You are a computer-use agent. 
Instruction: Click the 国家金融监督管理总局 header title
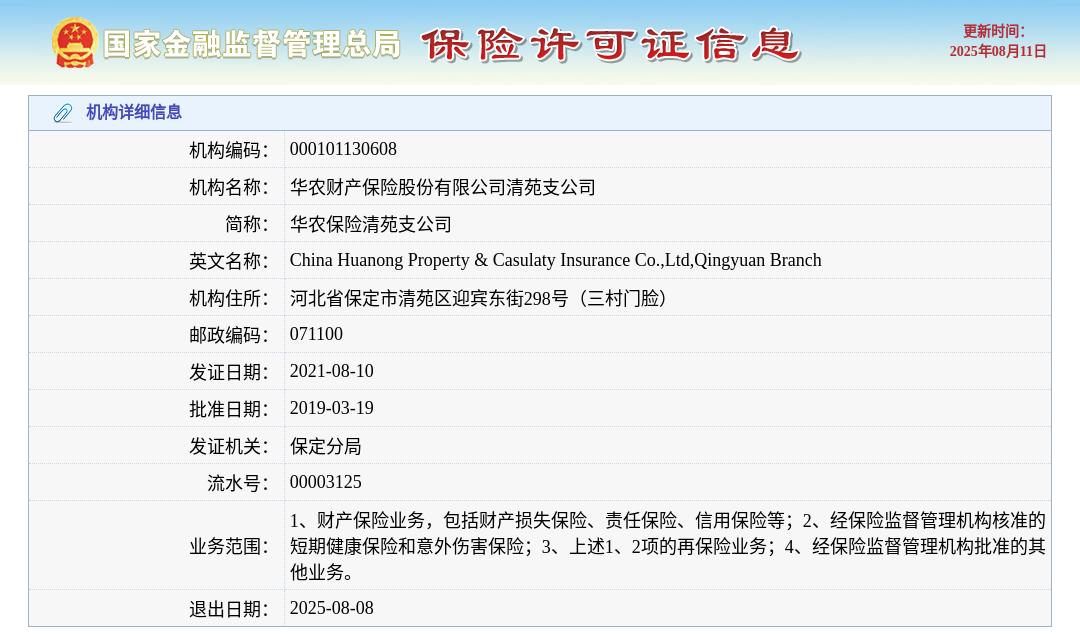click(x=252, y=45)
